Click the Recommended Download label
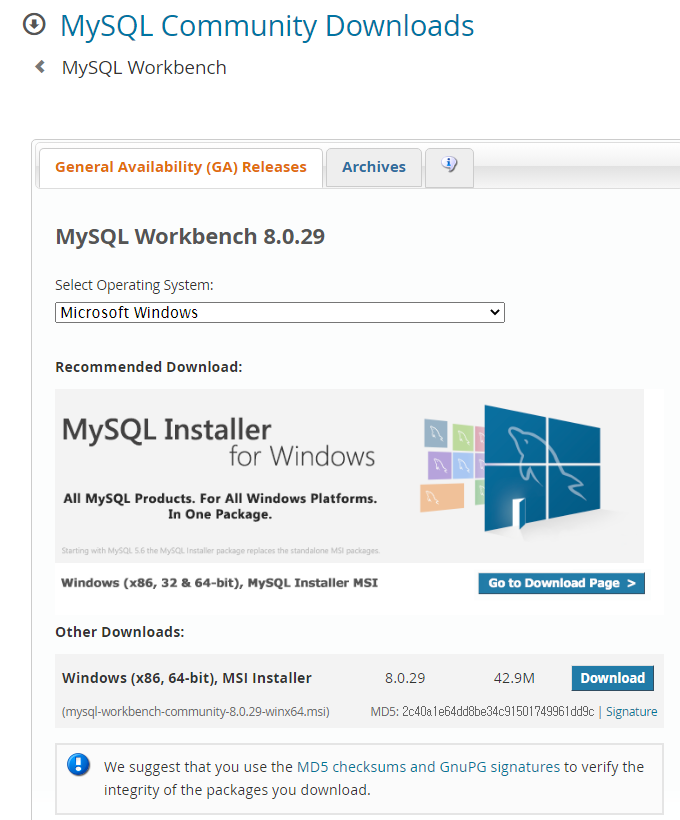Screen dimensions: 680x820 click(x=149, y=367)
